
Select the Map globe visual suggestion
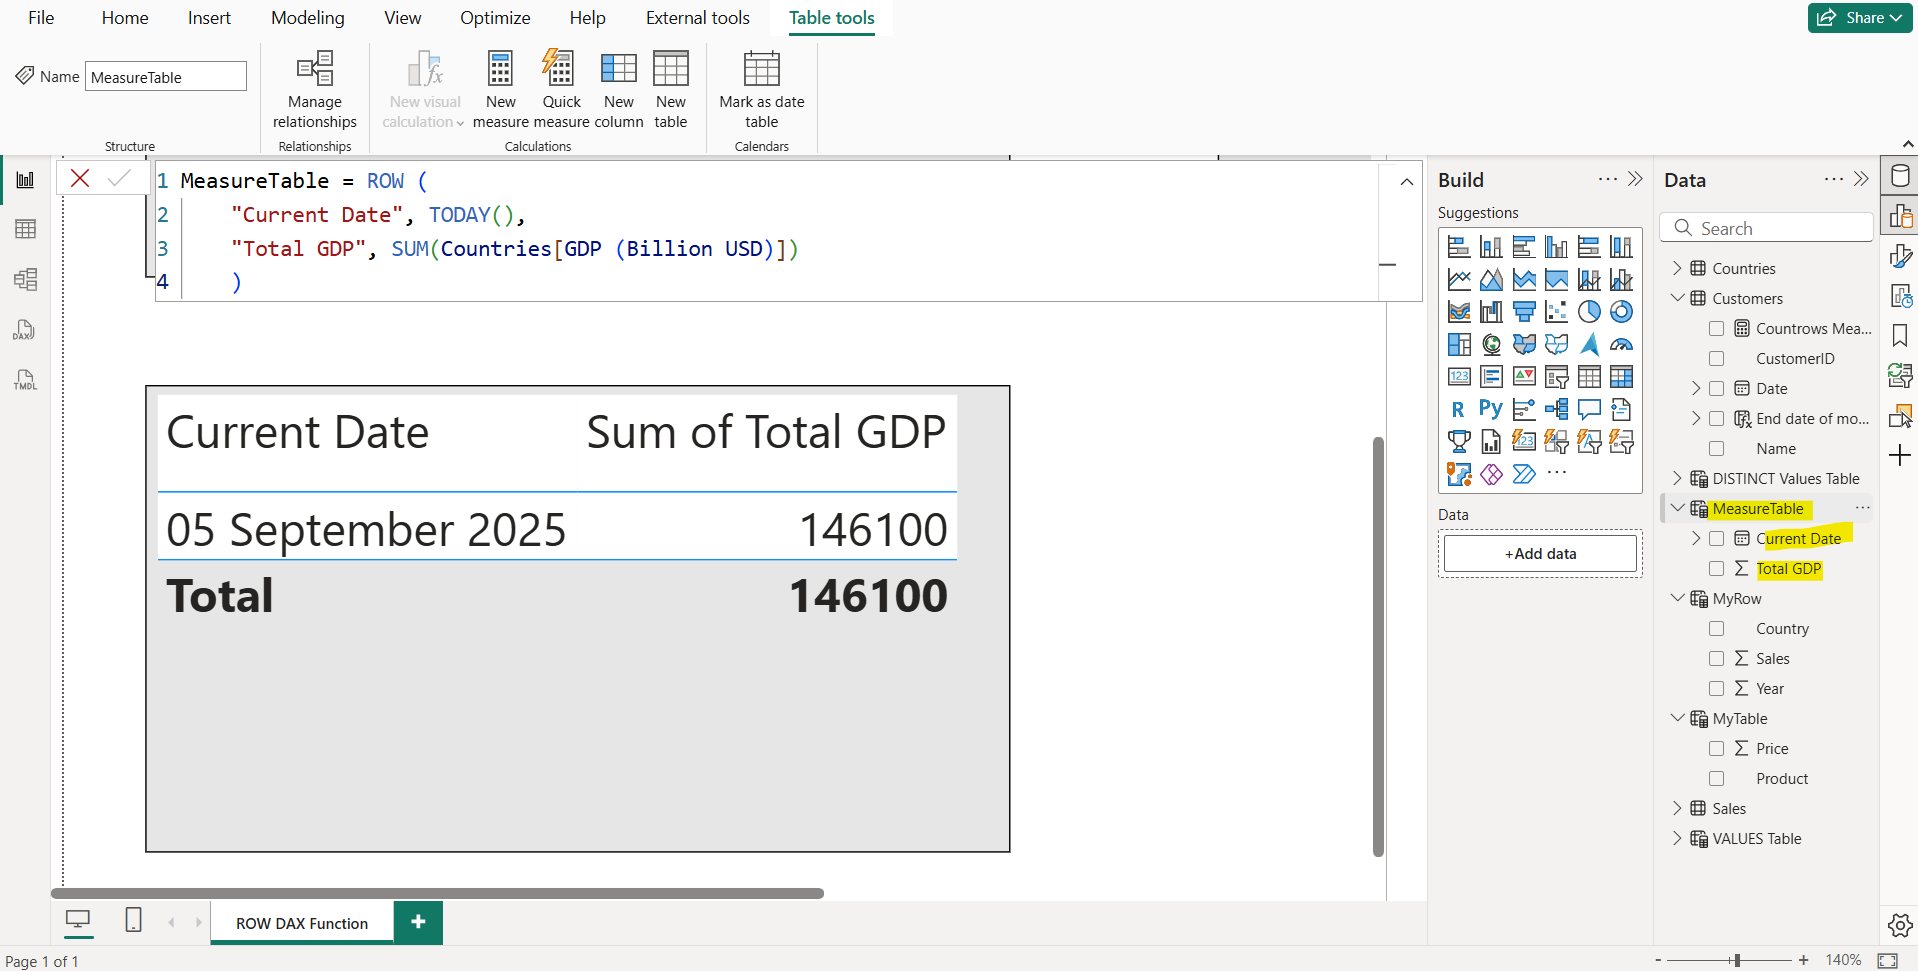click(1492, 345)
